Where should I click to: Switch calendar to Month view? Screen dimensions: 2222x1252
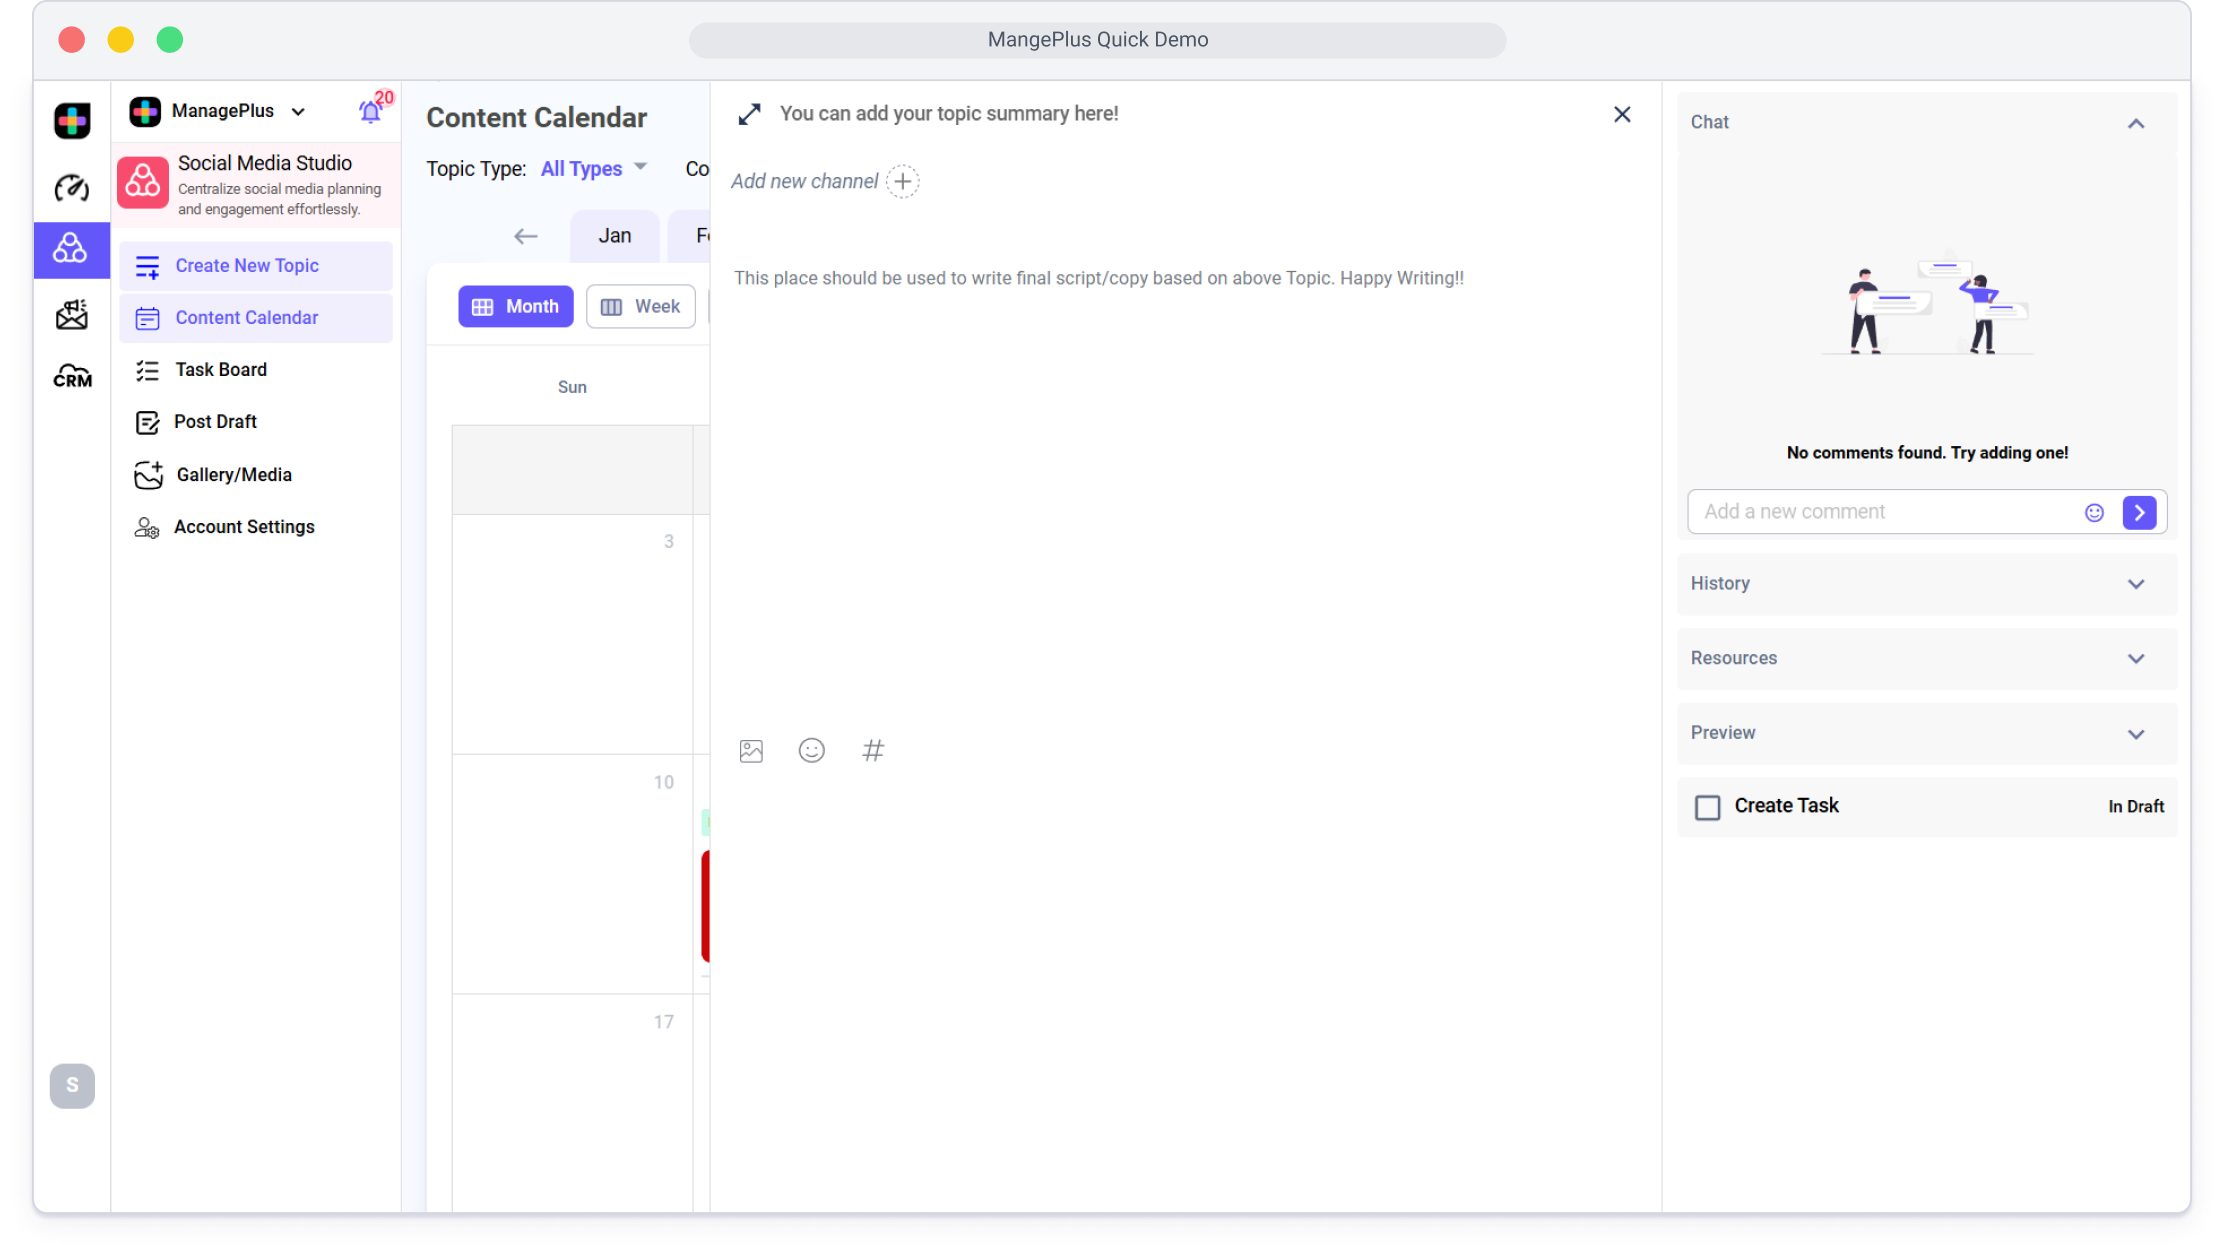[516, 306]
